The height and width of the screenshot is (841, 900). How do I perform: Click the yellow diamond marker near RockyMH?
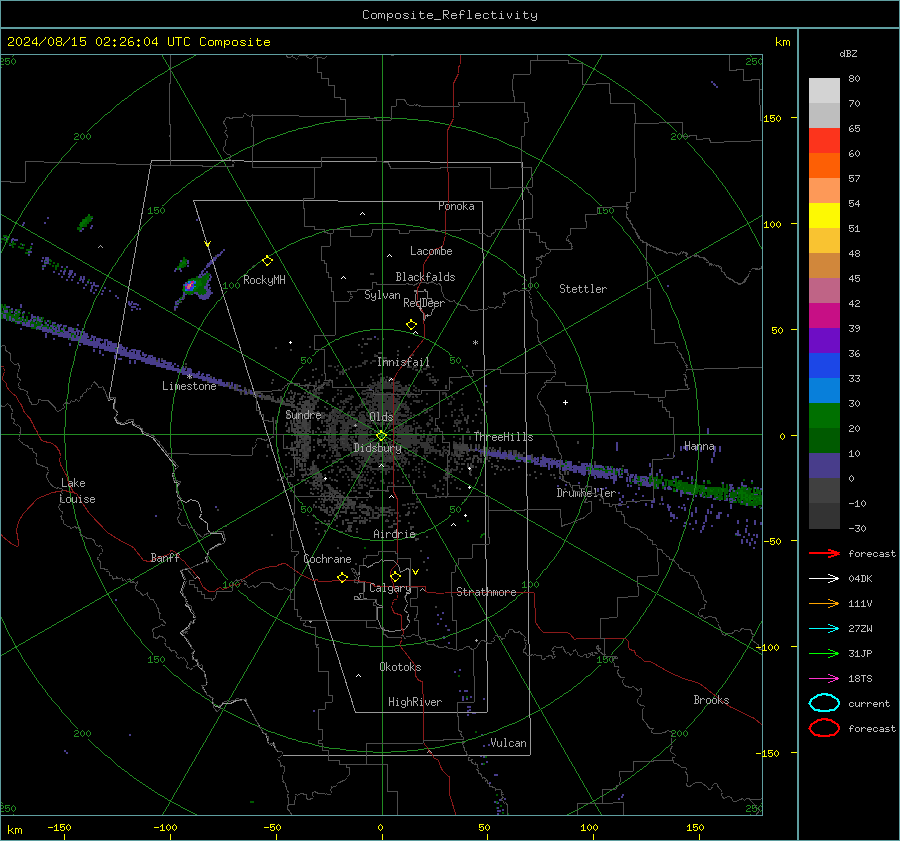[267, 261]
